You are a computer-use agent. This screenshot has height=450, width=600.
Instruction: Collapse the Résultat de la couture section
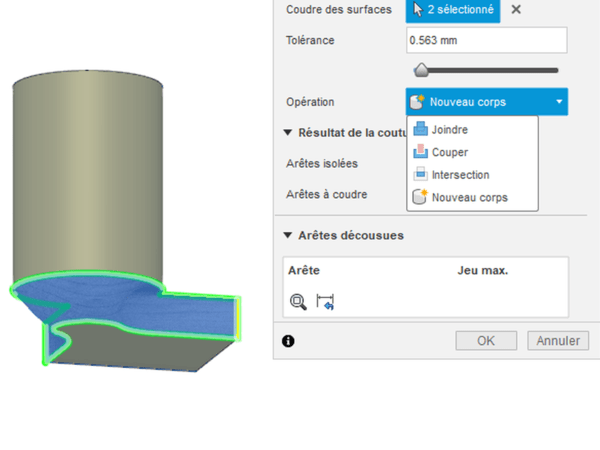click(x=288, y=132)
